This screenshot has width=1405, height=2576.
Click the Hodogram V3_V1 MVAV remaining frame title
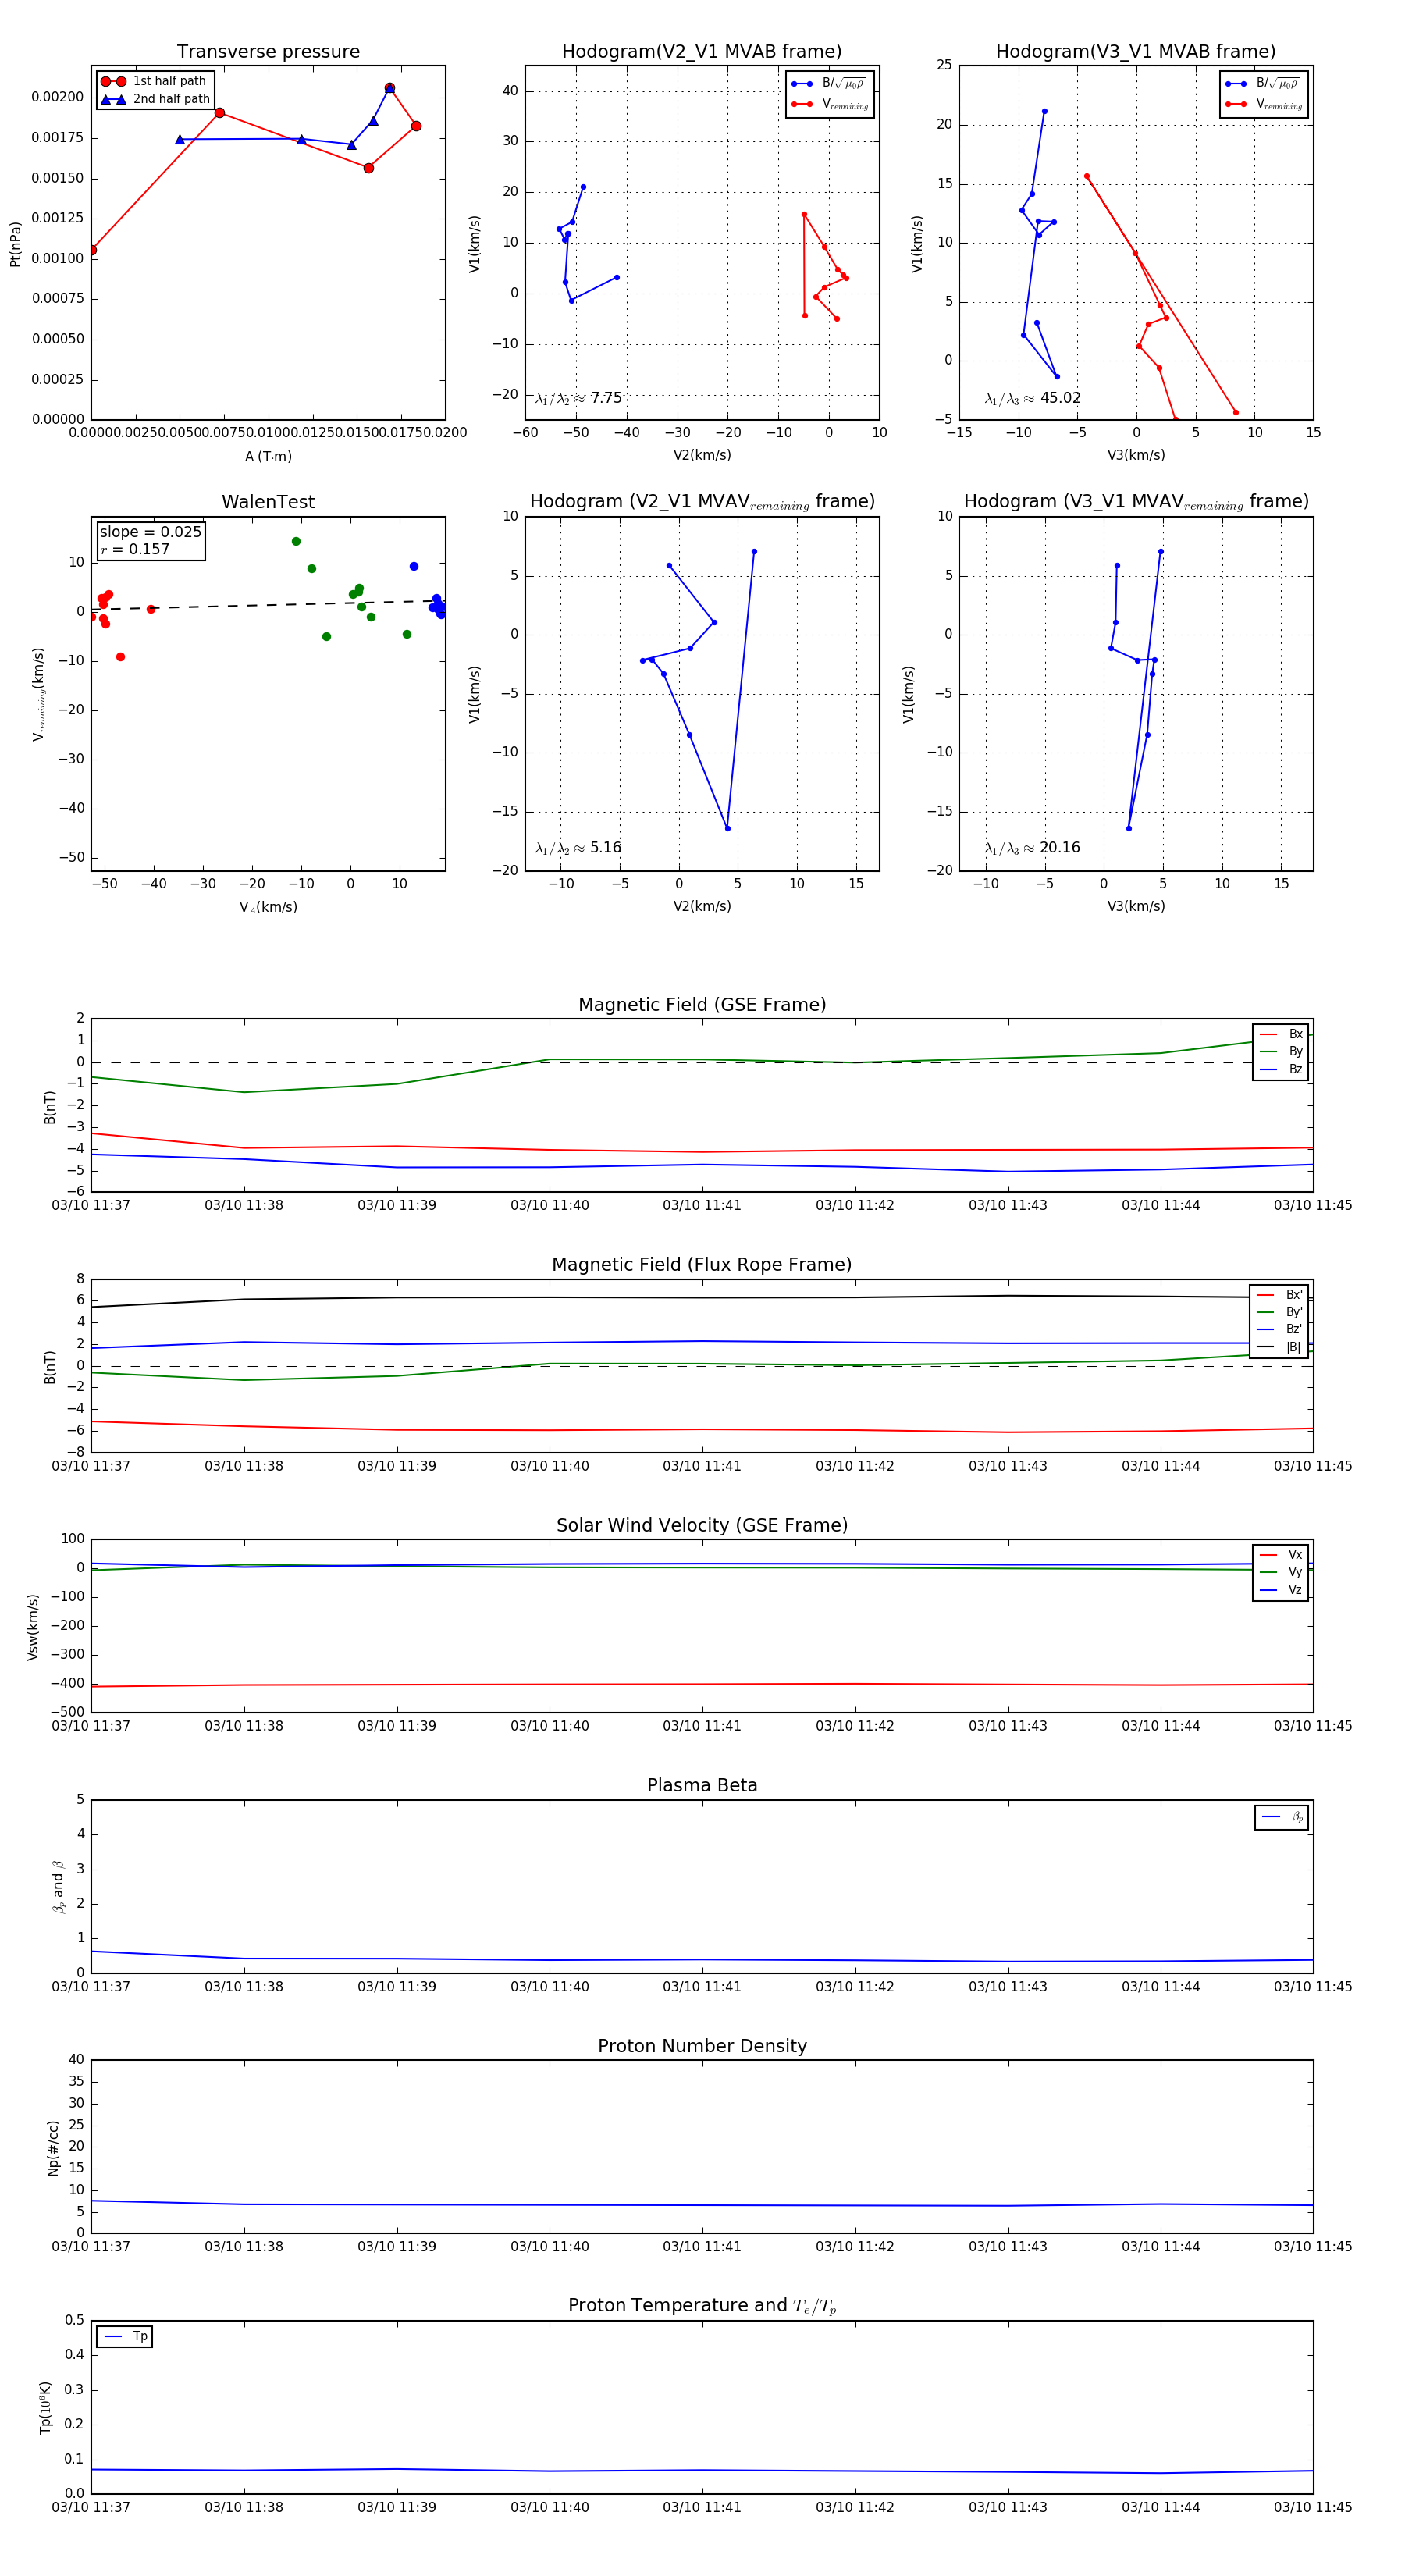1136,502
